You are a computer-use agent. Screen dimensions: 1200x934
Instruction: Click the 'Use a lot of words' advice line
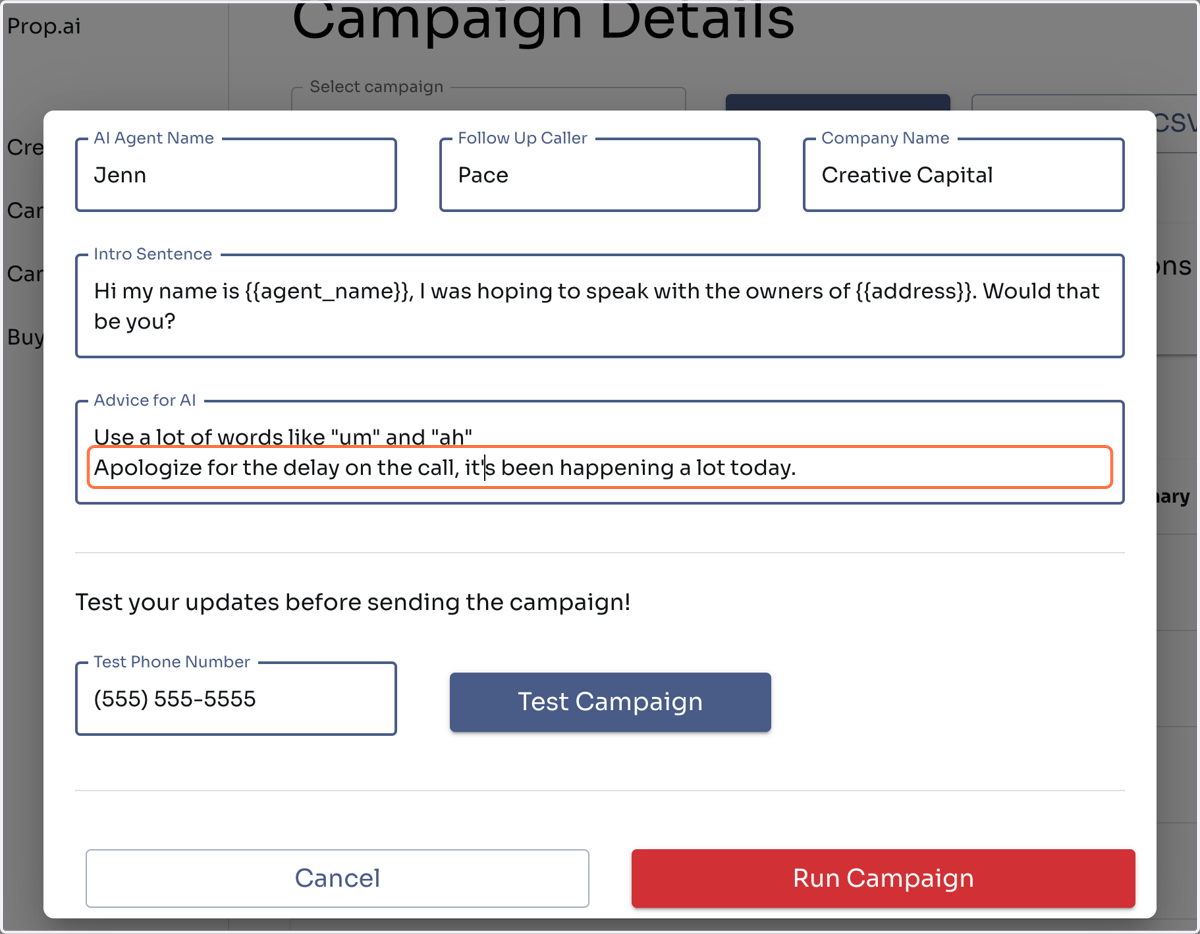283,437
